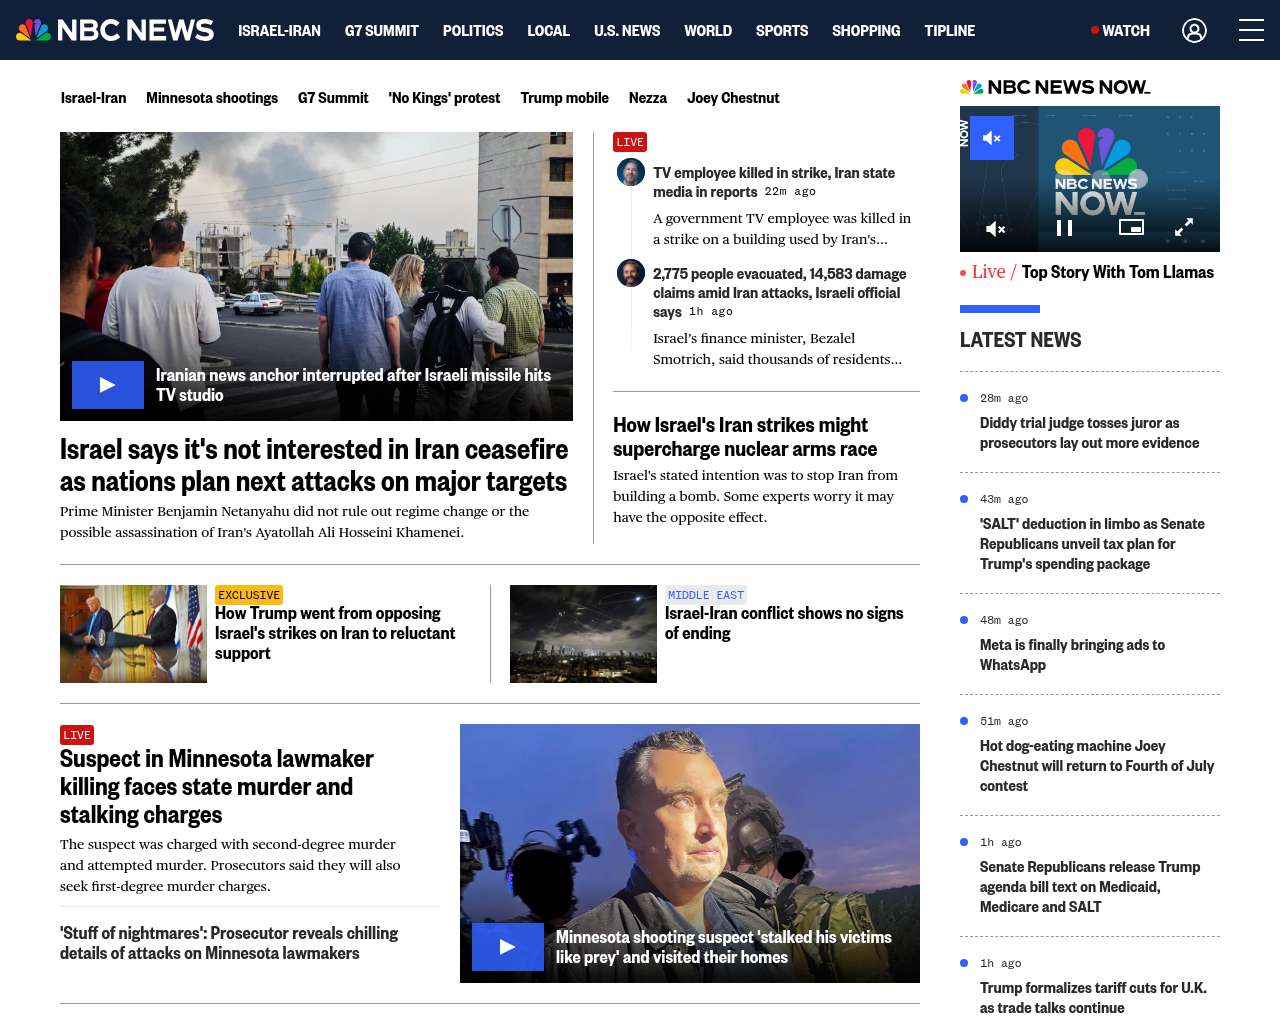Screen dimensions: 1280x1024
Task: Select the G7 Summit trending topic link
Action: 333,98
